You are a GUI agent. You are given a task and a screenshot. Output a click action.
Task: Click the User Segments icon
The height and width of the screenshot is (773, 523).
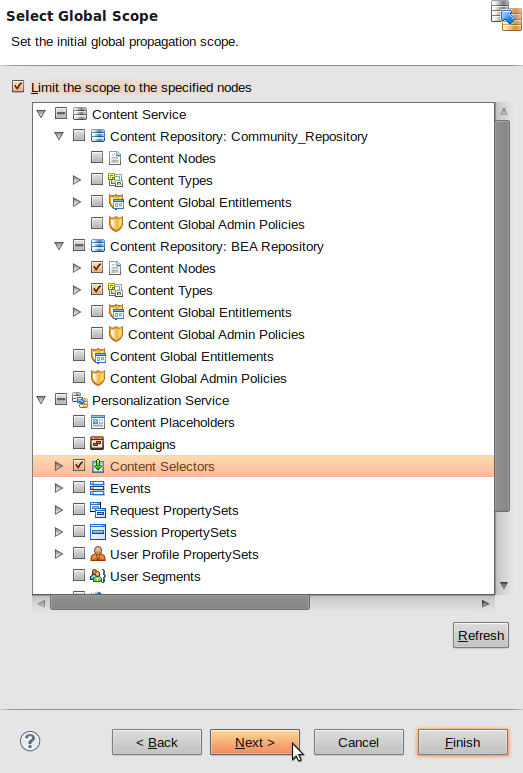click(x=98, y=576)
